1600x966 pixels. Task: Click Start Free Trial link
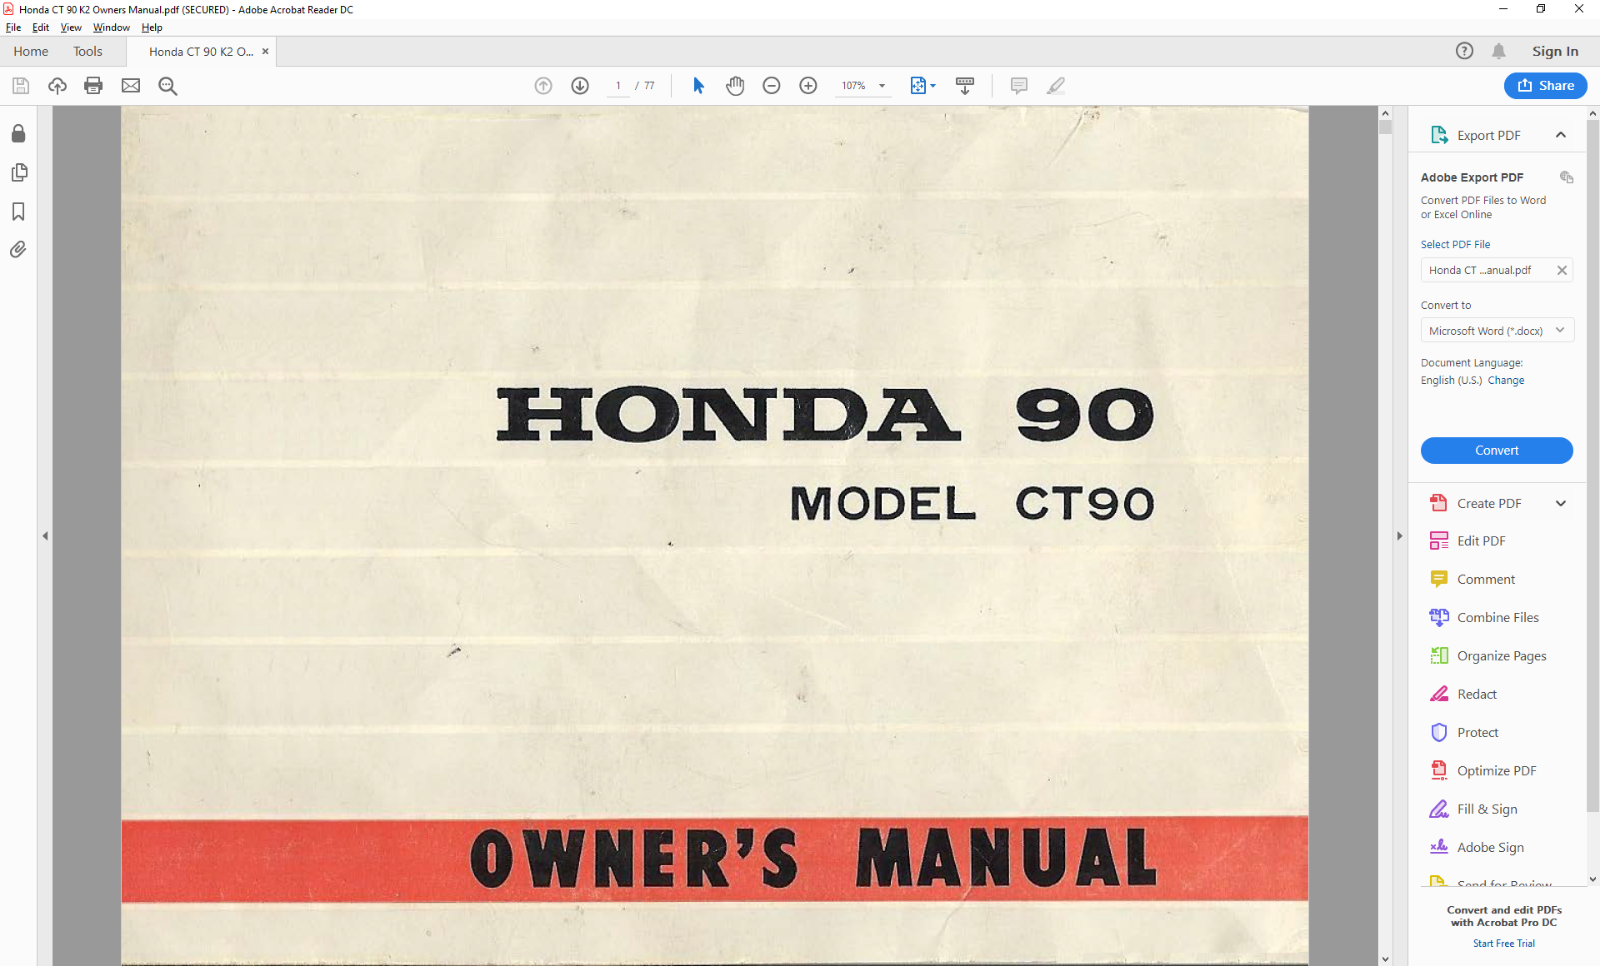(x=1503, y=943)
